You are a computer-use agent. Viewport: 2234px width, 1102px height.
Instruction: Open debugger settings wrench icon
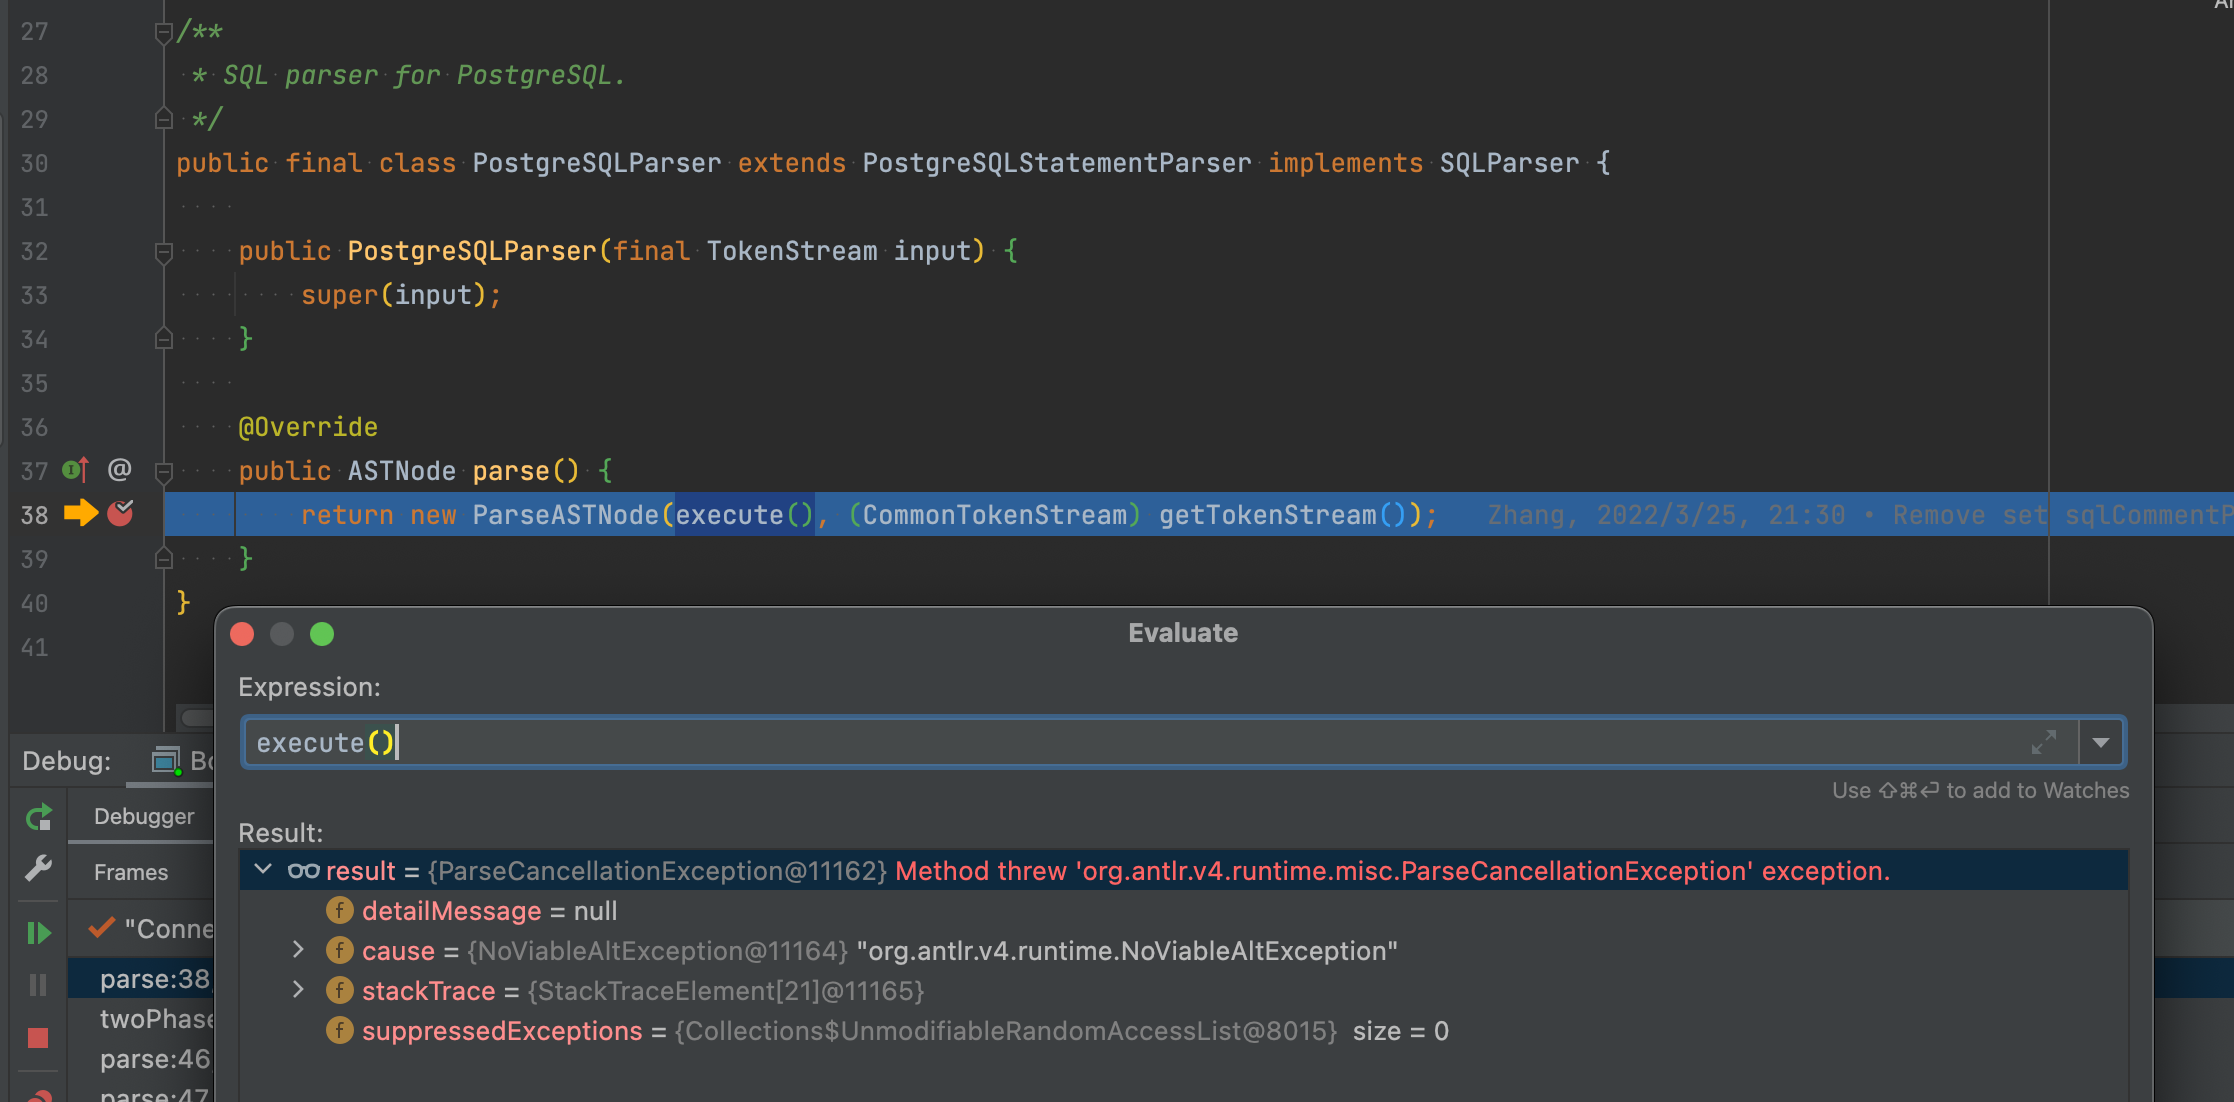(x=38, y=868)
